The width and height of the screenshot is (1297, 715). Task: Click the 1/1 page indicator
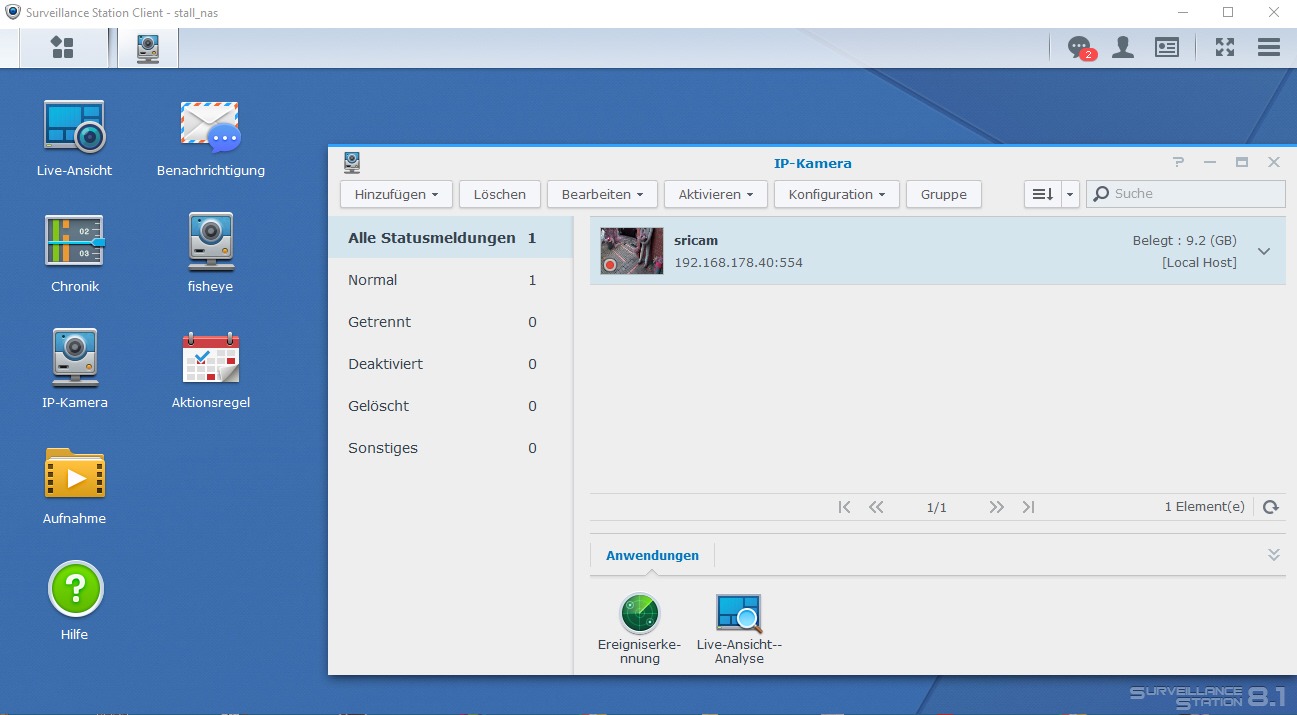pyautogui.click(x=937, y=508)
